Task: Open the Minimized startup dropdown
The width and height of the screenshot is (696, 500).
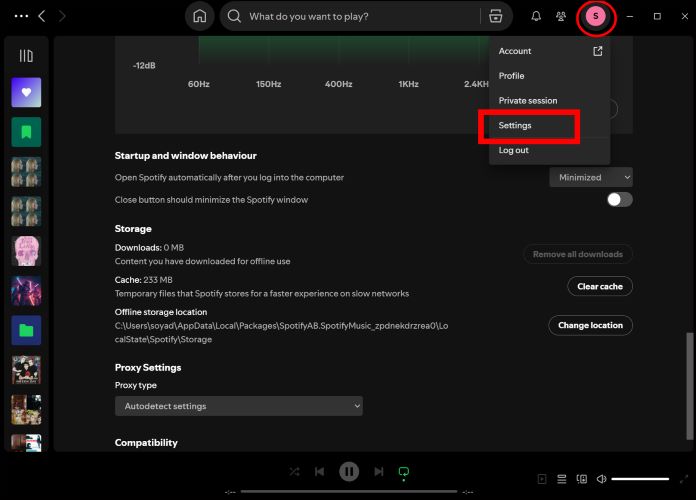Action: (x=590, y=177)
